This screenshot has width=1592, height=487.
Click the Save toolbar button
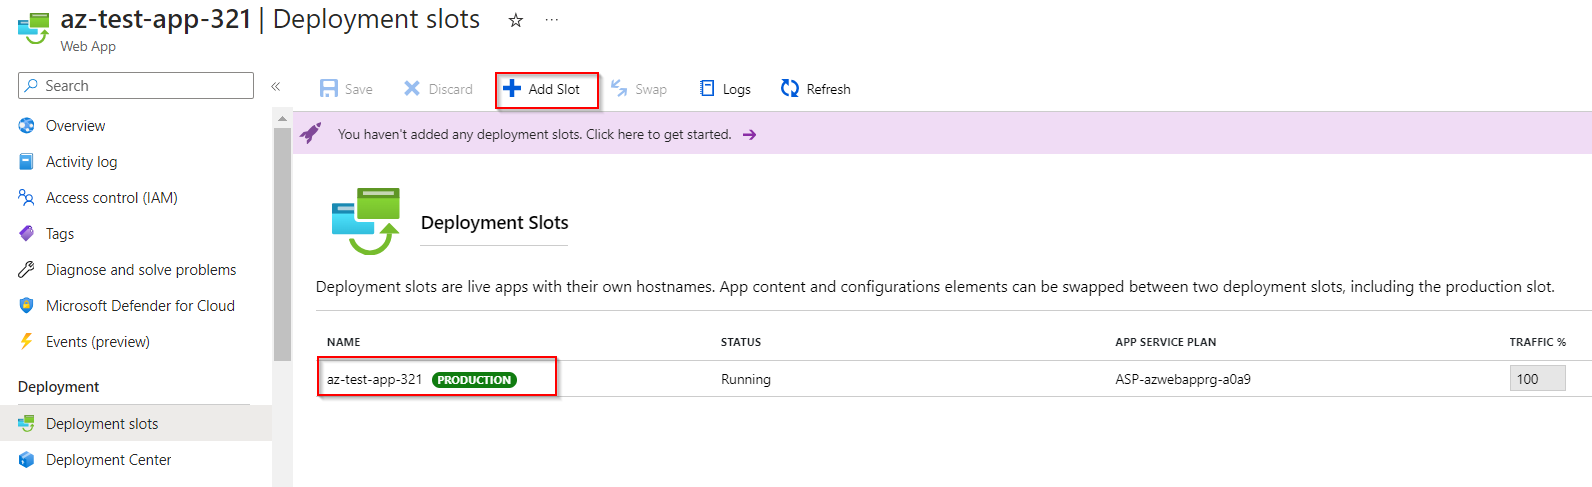click(x=346, y=89)
